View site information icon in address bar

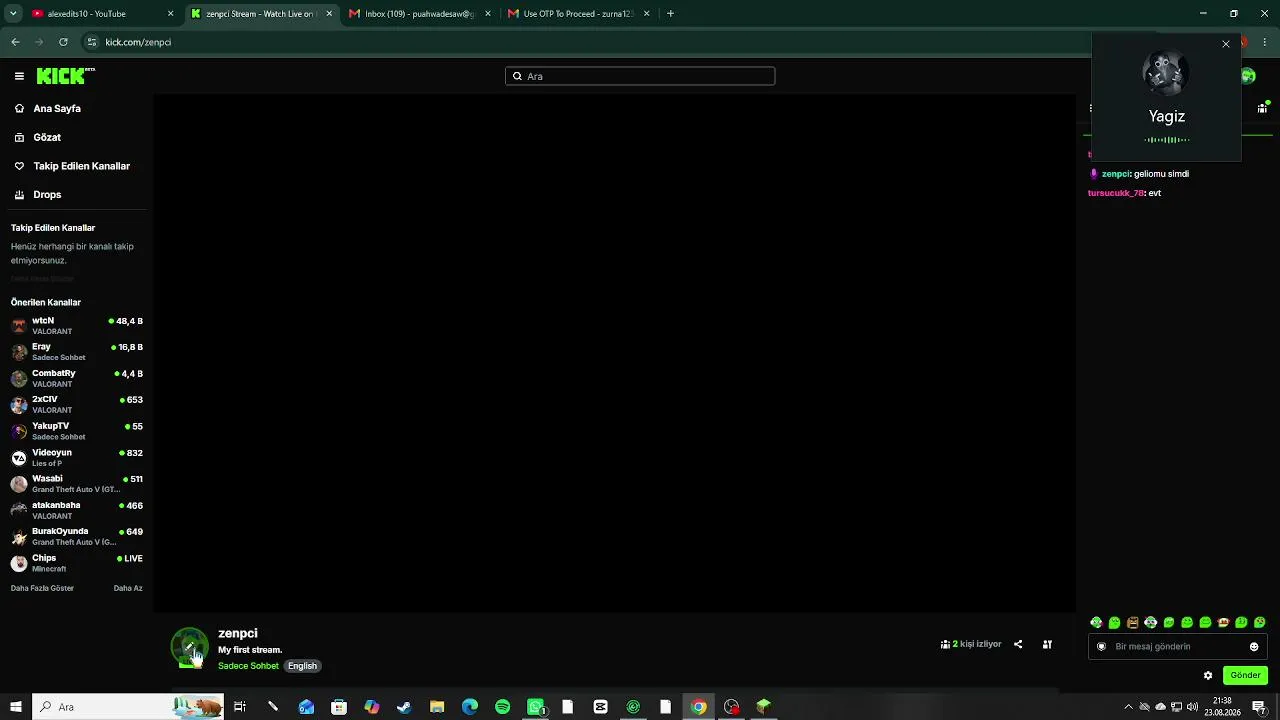pyautogui.click(x=92, y=42)
